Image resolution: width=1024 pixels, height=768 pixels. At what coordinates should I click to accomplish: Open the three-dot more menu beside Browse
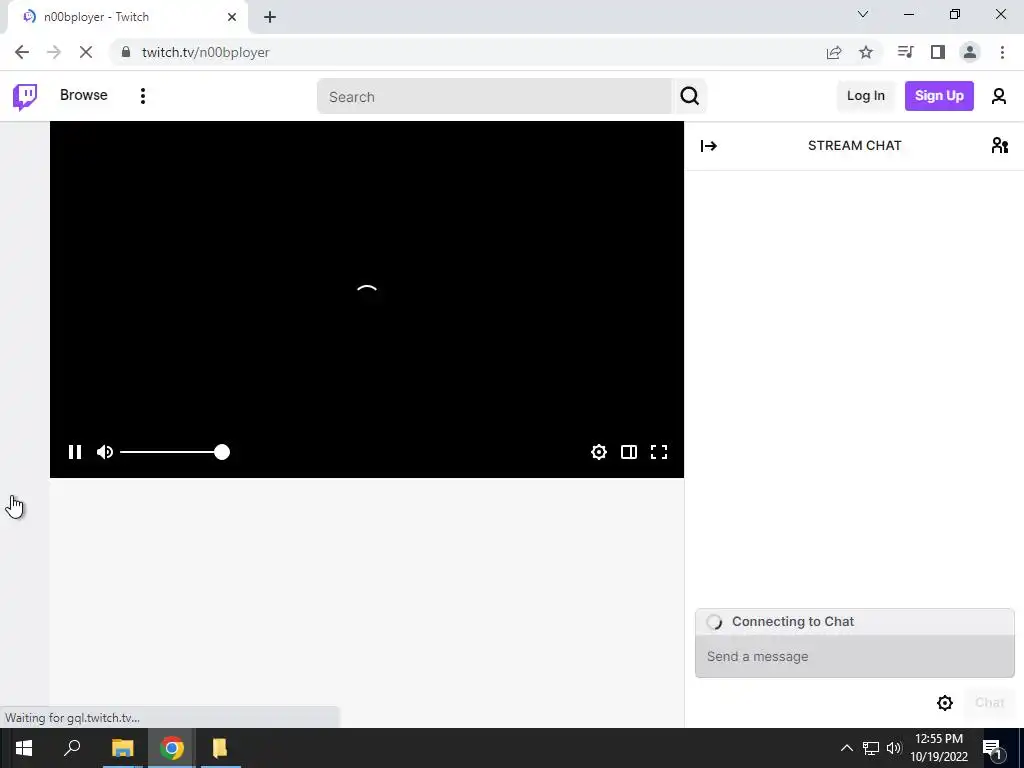[142, 96]
